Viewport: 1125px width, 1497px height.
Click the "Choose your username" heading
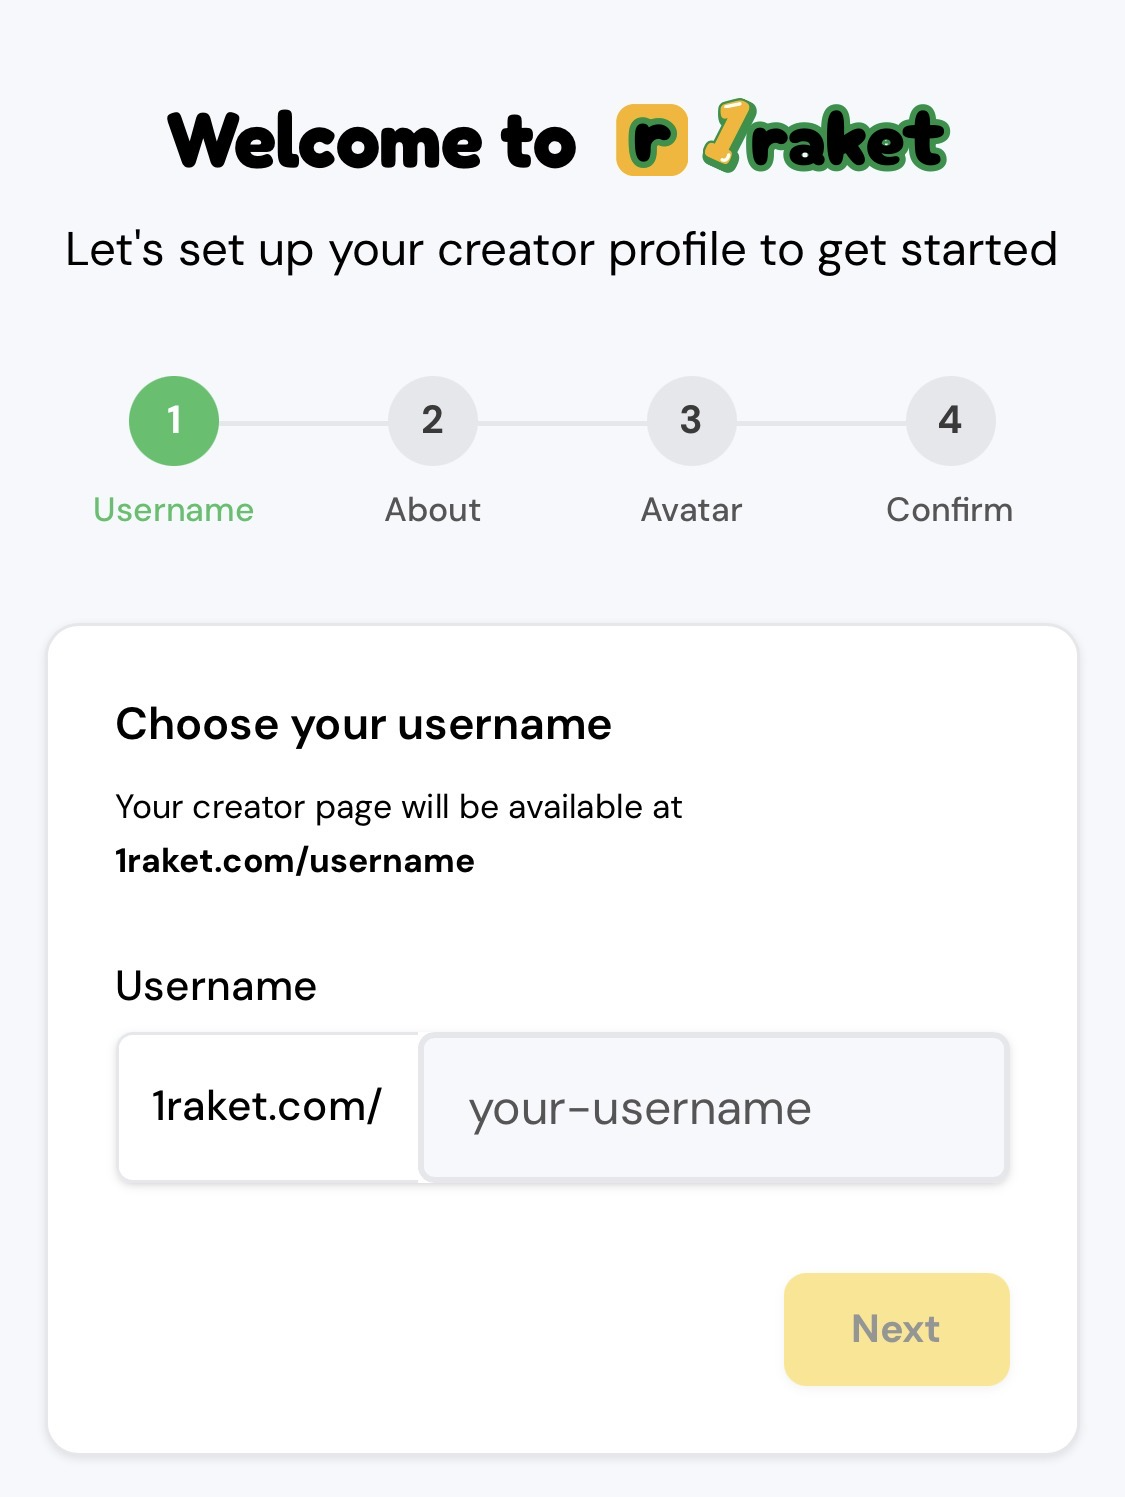coord(365,724)
